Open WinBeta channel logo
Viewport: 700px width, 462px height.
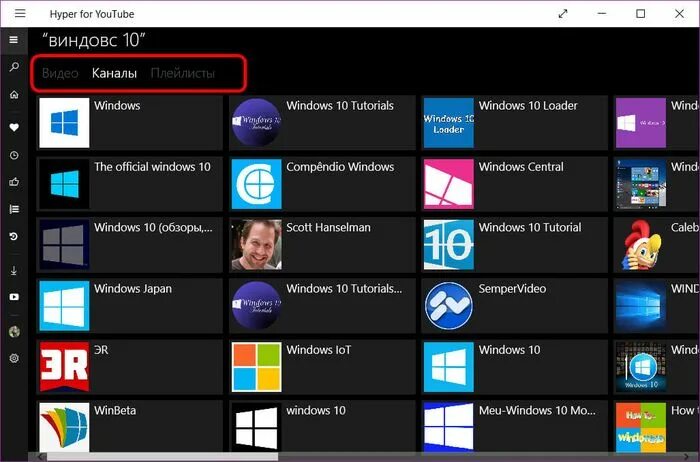pyautogui.click(x=64, y=427)
